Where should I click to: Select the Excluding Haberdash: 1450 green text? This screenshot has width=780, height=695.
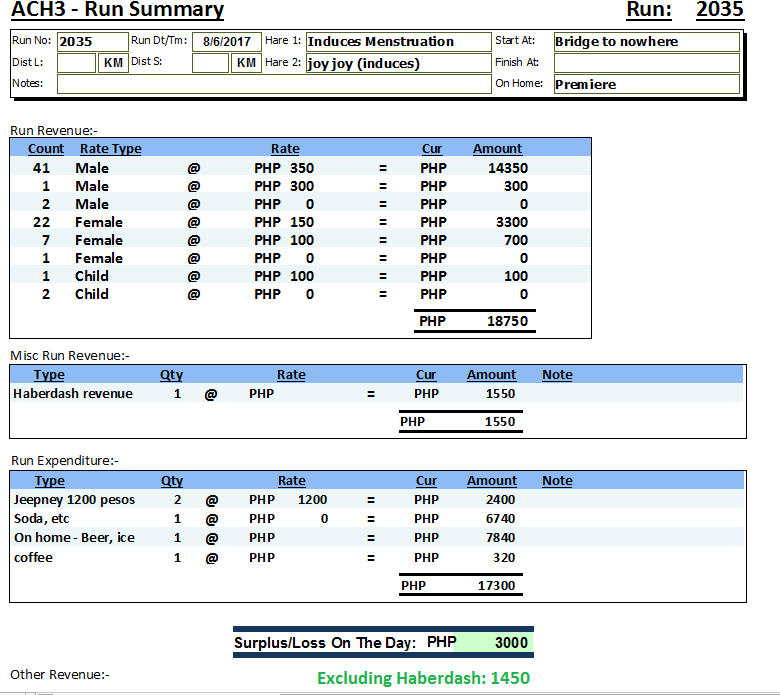click(423, 678)
